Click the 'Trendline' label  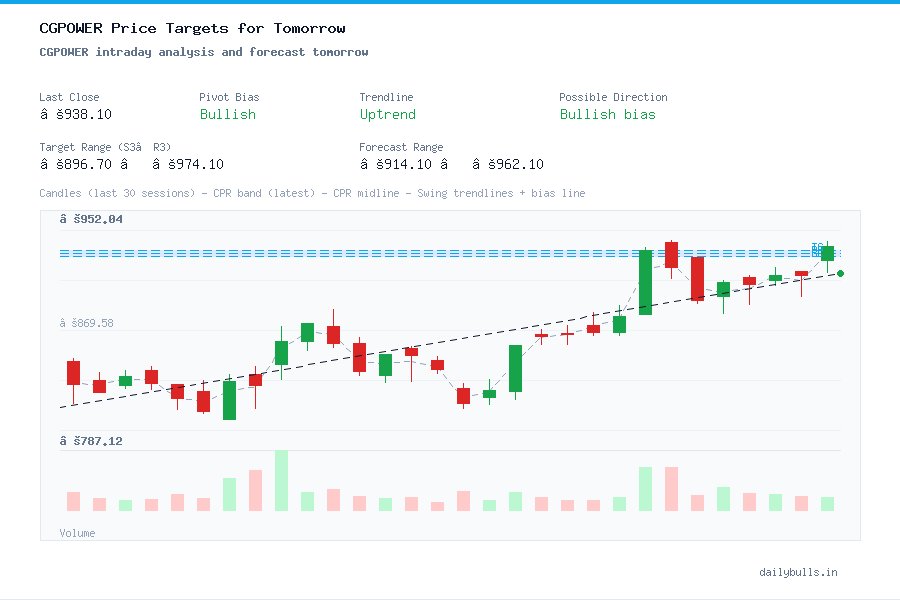click(x=386, y=97)
